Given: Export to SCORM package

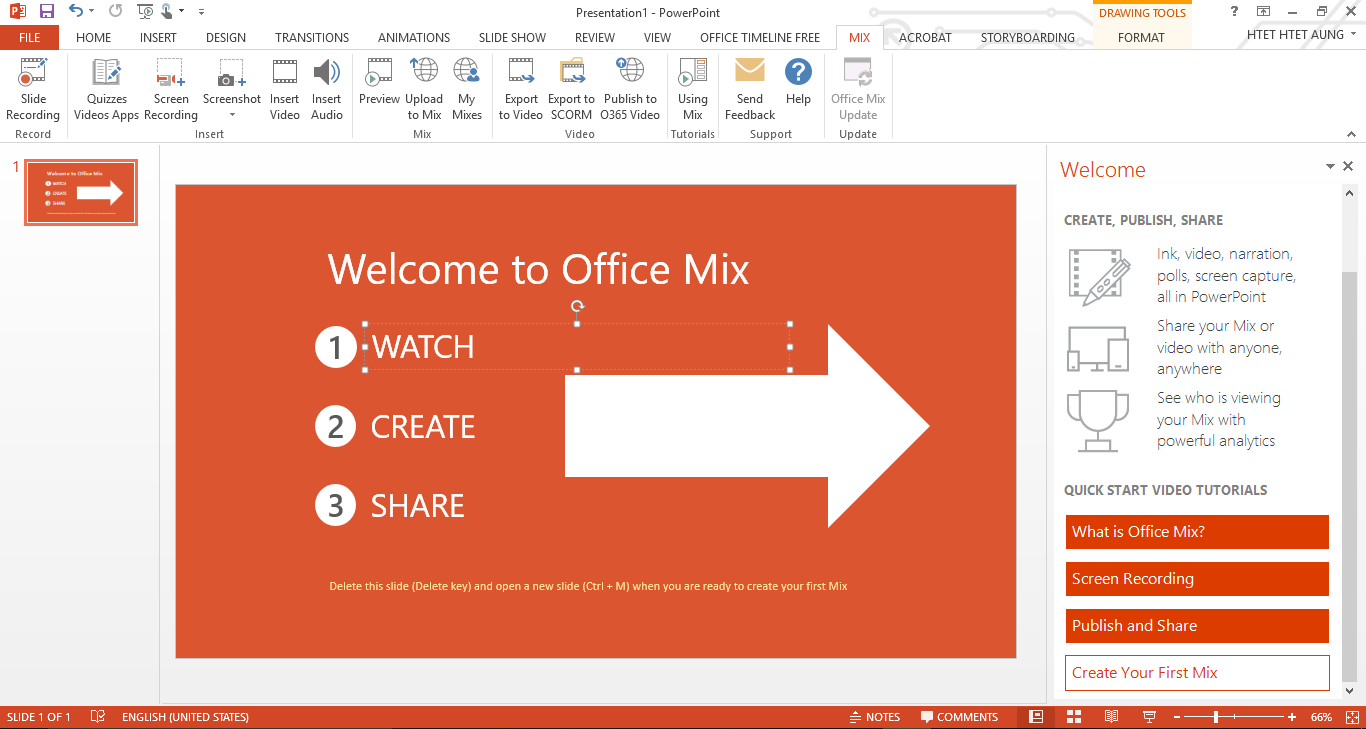Looking at the screenshot, I should 572,89.
